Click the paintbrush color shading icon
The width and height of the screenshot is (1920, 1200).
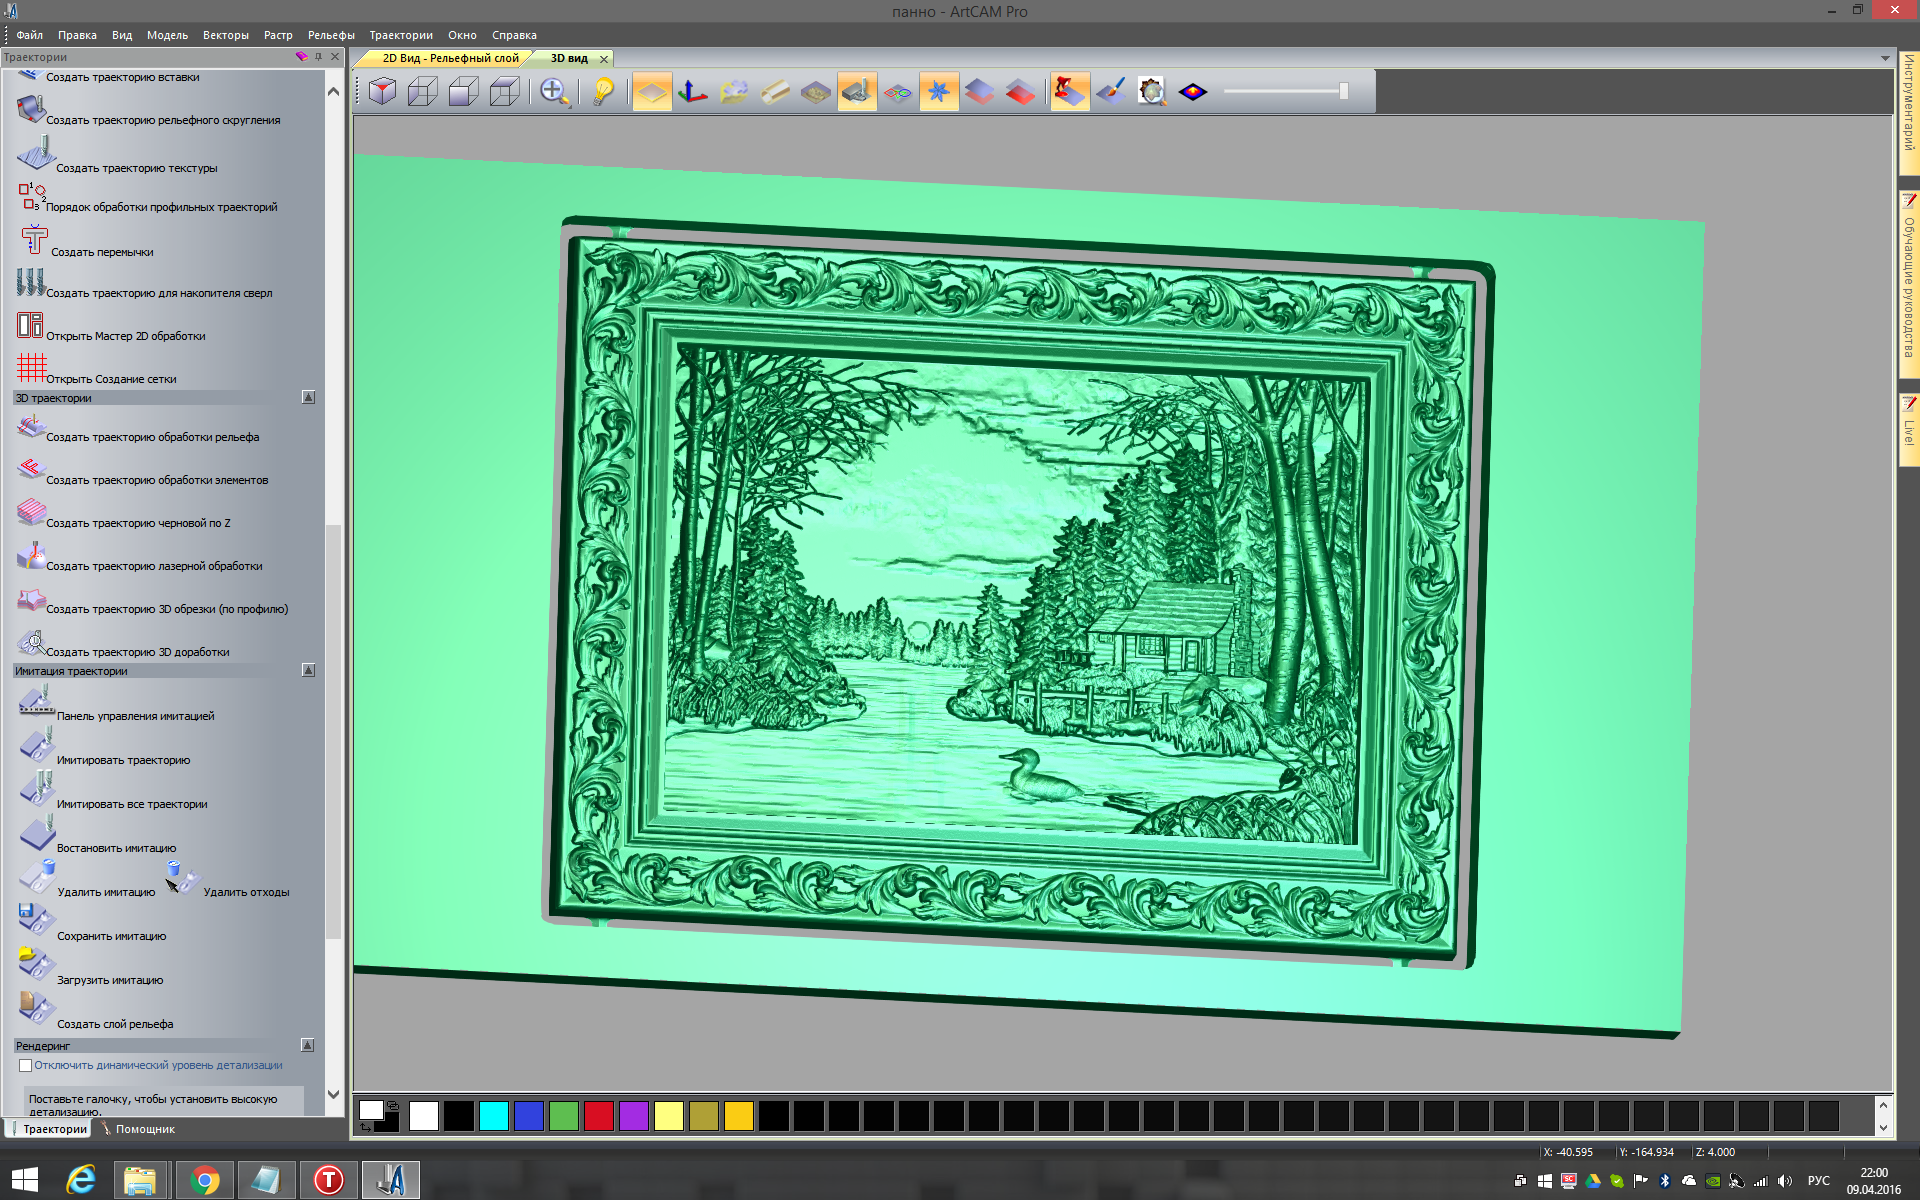(x=1110, y=92)
